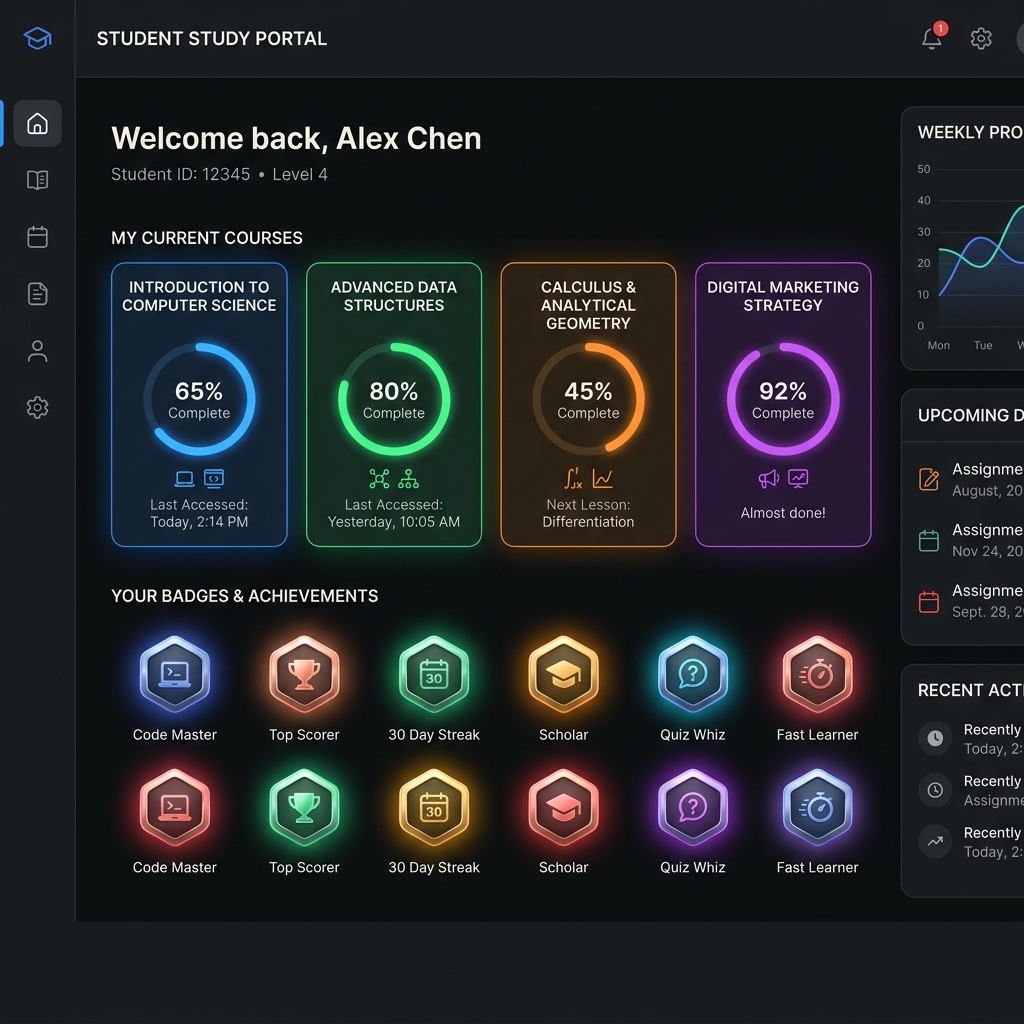Open the calendar icon in sidebar
The height and width of the screenshot is (1024, 1024).
coord(37,237)
